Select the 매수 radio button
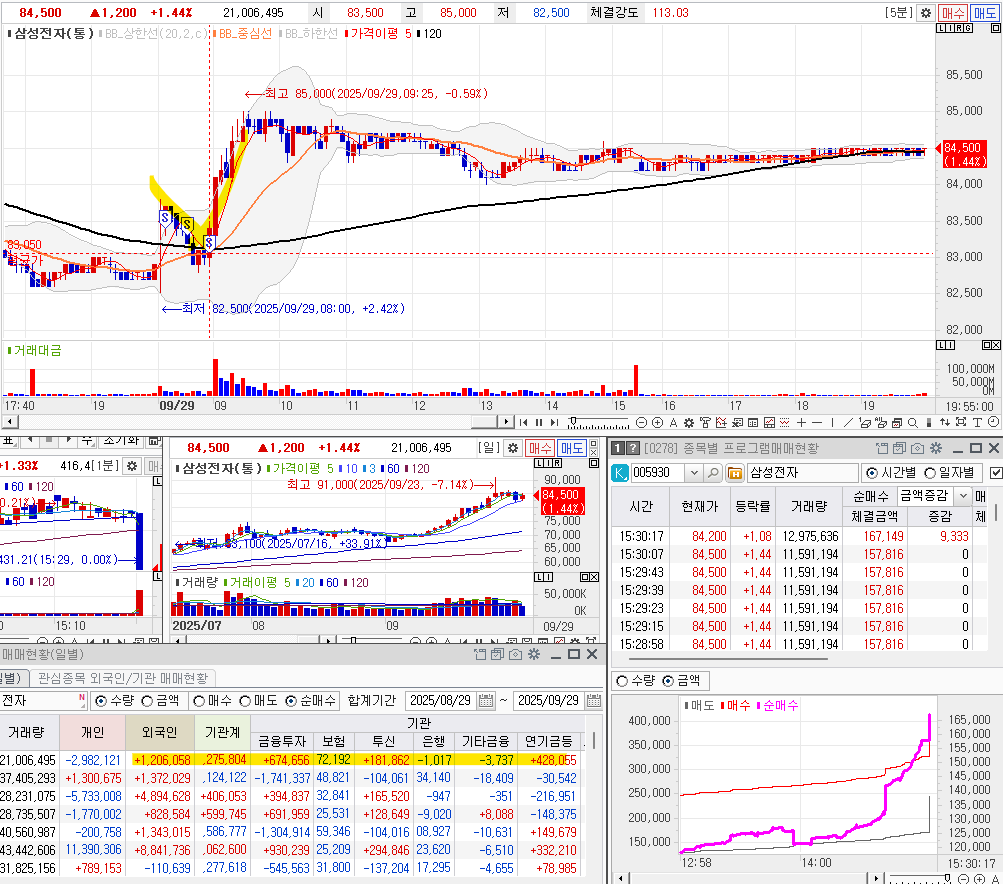The image size is (1003, 884). [198, 701]
